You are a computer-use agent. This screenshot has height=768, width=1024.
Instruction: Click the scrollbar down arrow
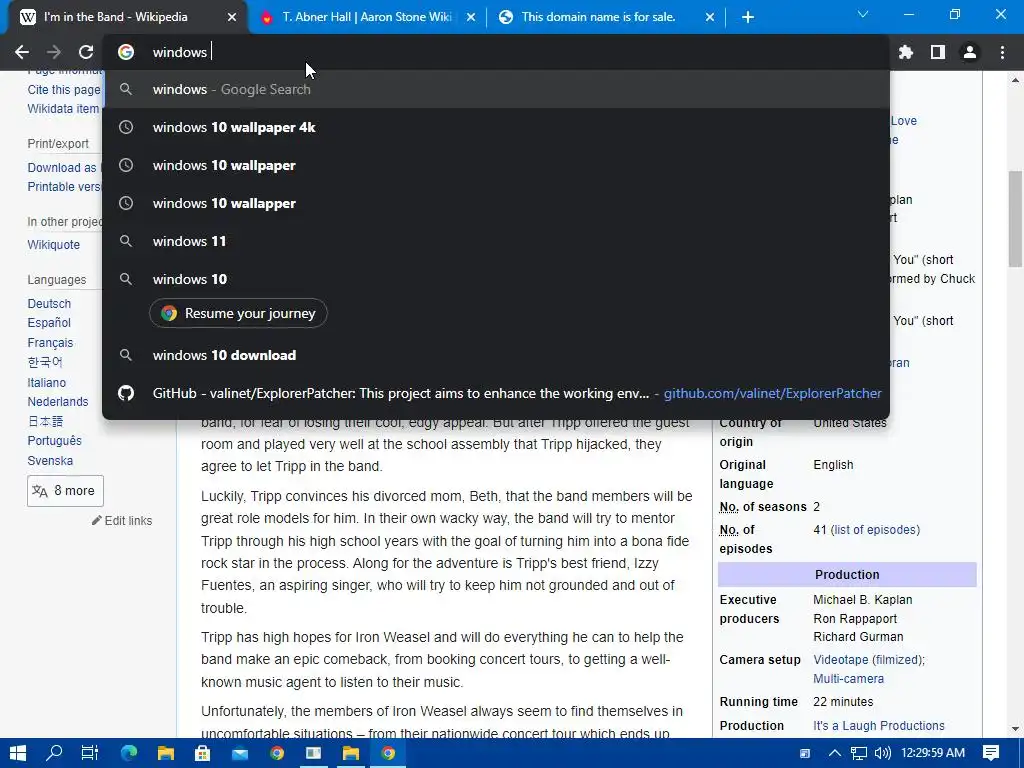1015,729
